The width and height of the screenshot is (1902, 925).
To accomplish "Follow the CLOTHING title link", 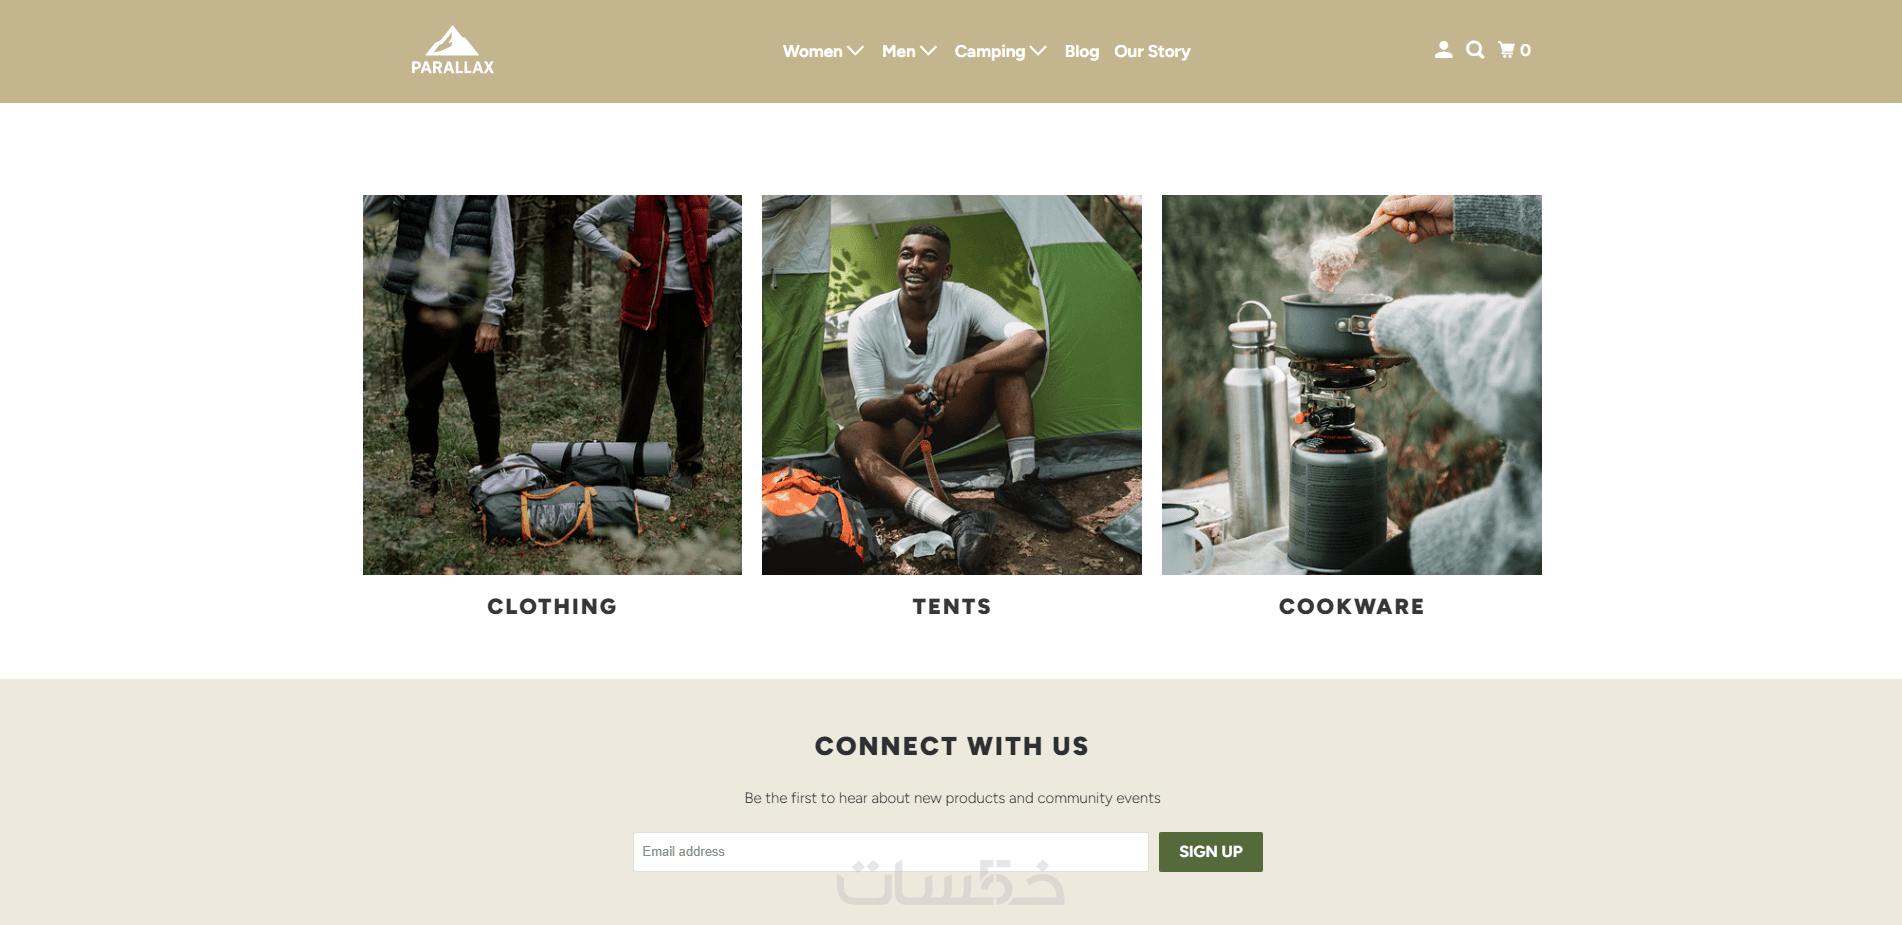I will click(552, 607).
